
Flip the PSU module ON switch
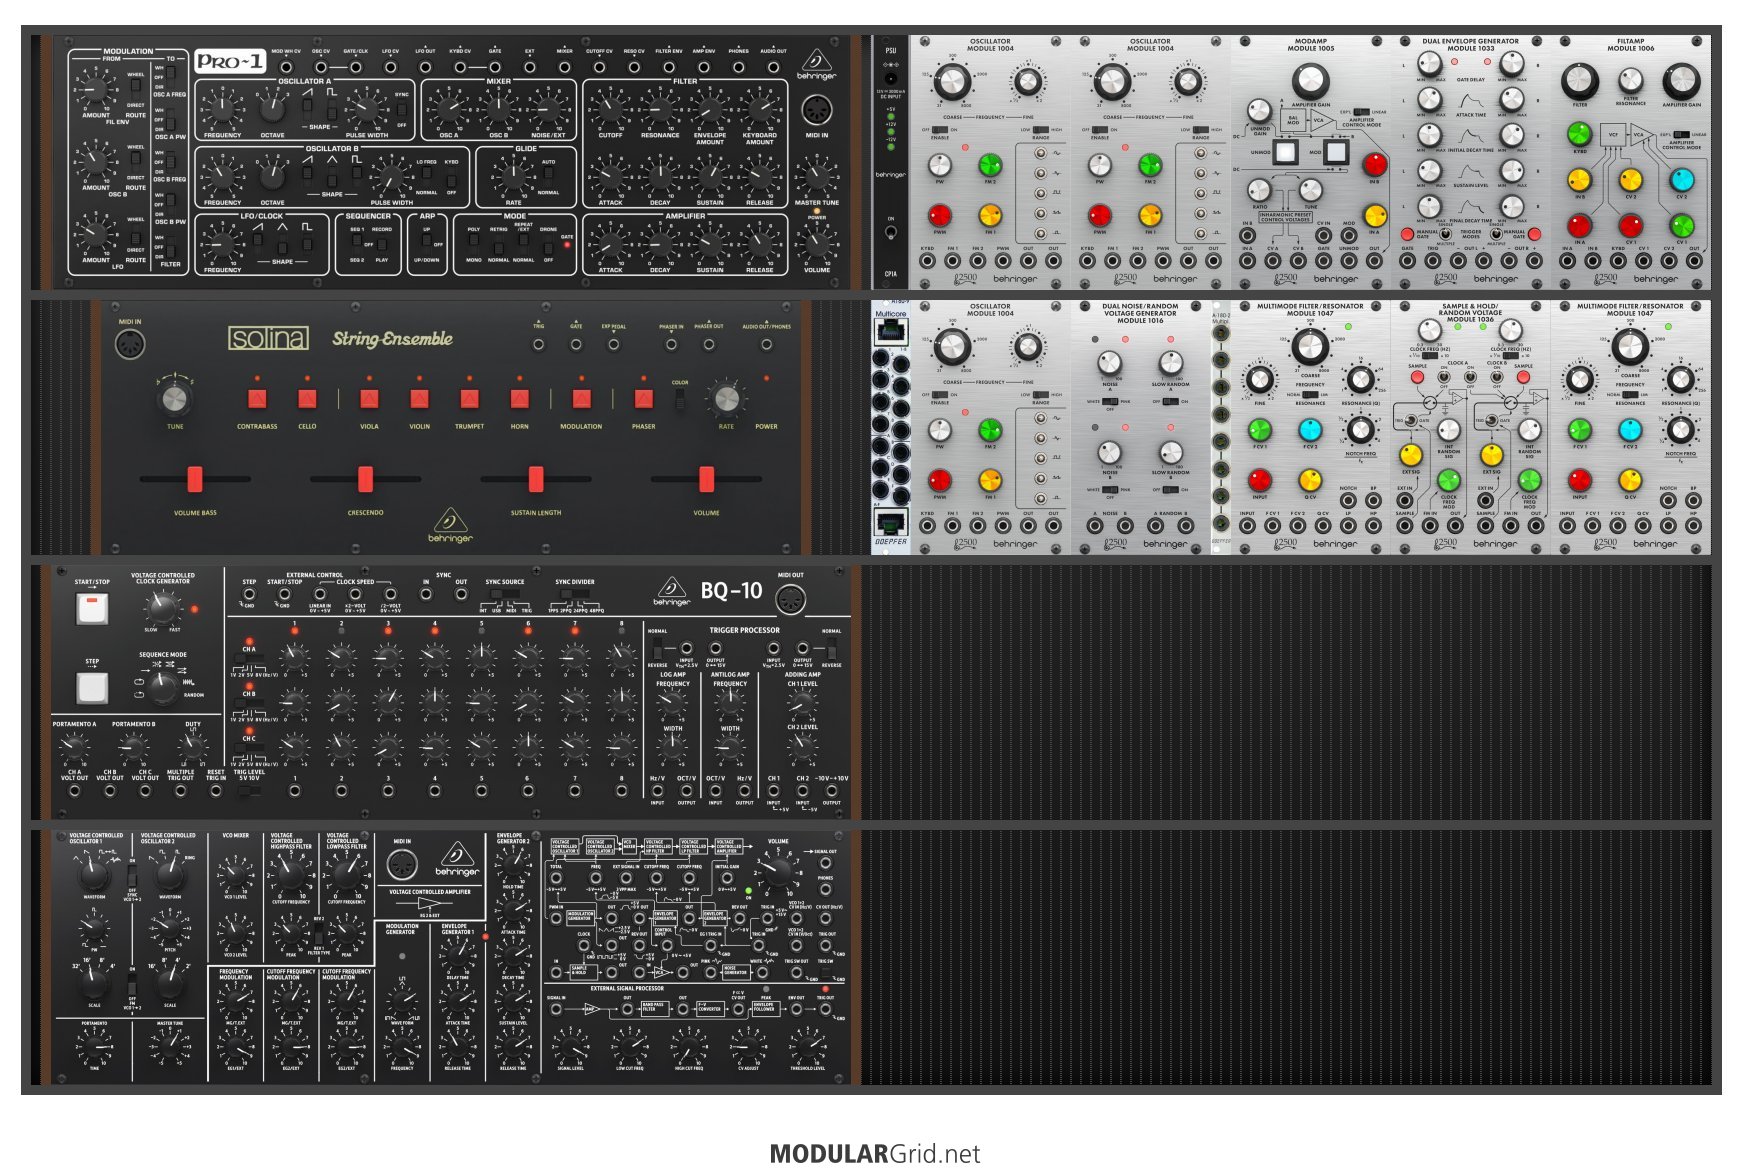tap(890, 233)
